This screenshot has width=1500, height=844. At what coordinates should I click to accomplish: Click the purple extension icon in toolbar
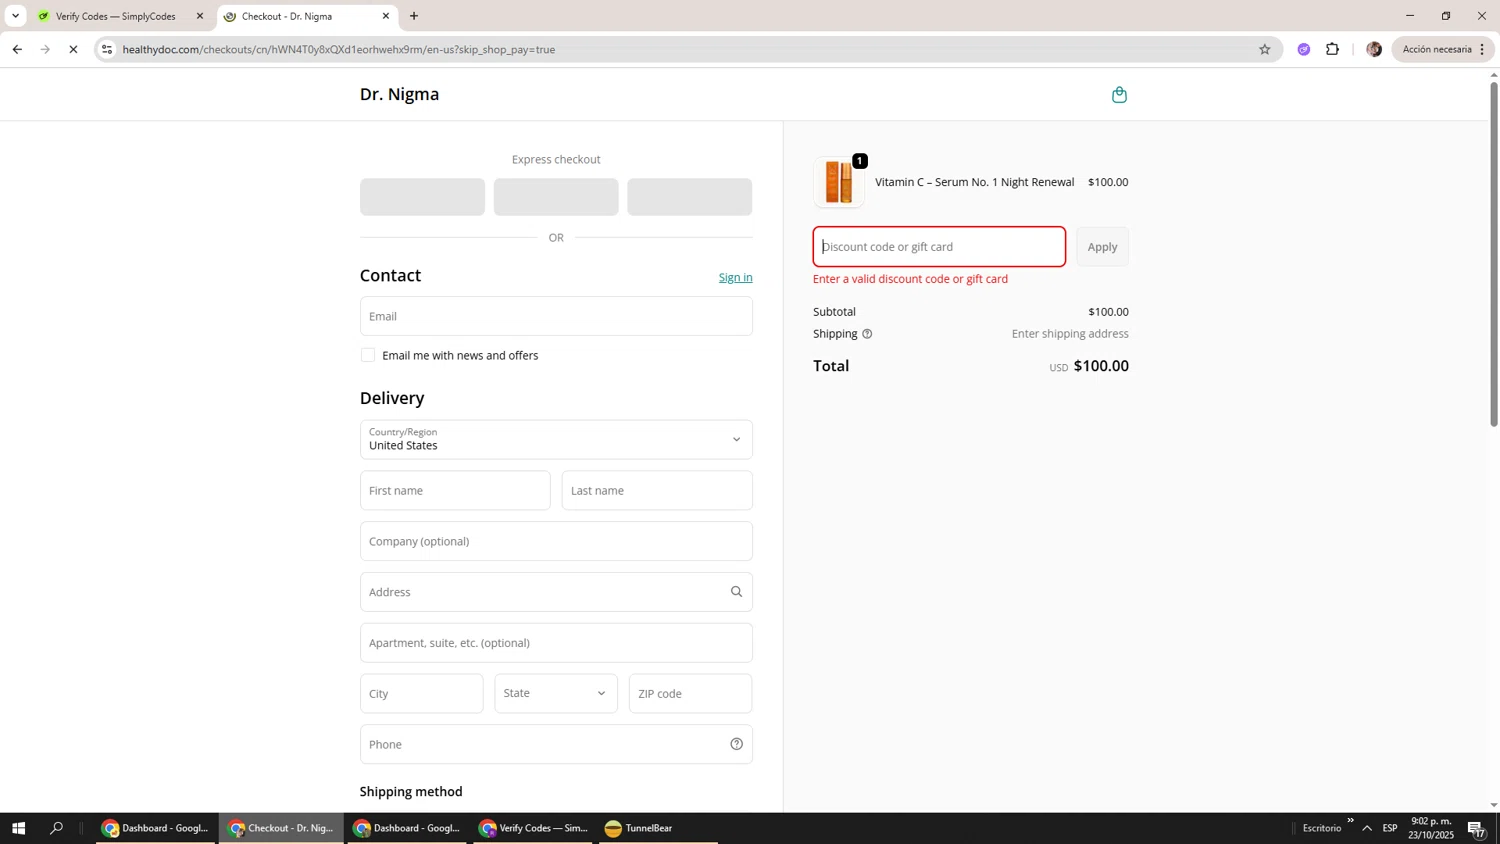1303,49
